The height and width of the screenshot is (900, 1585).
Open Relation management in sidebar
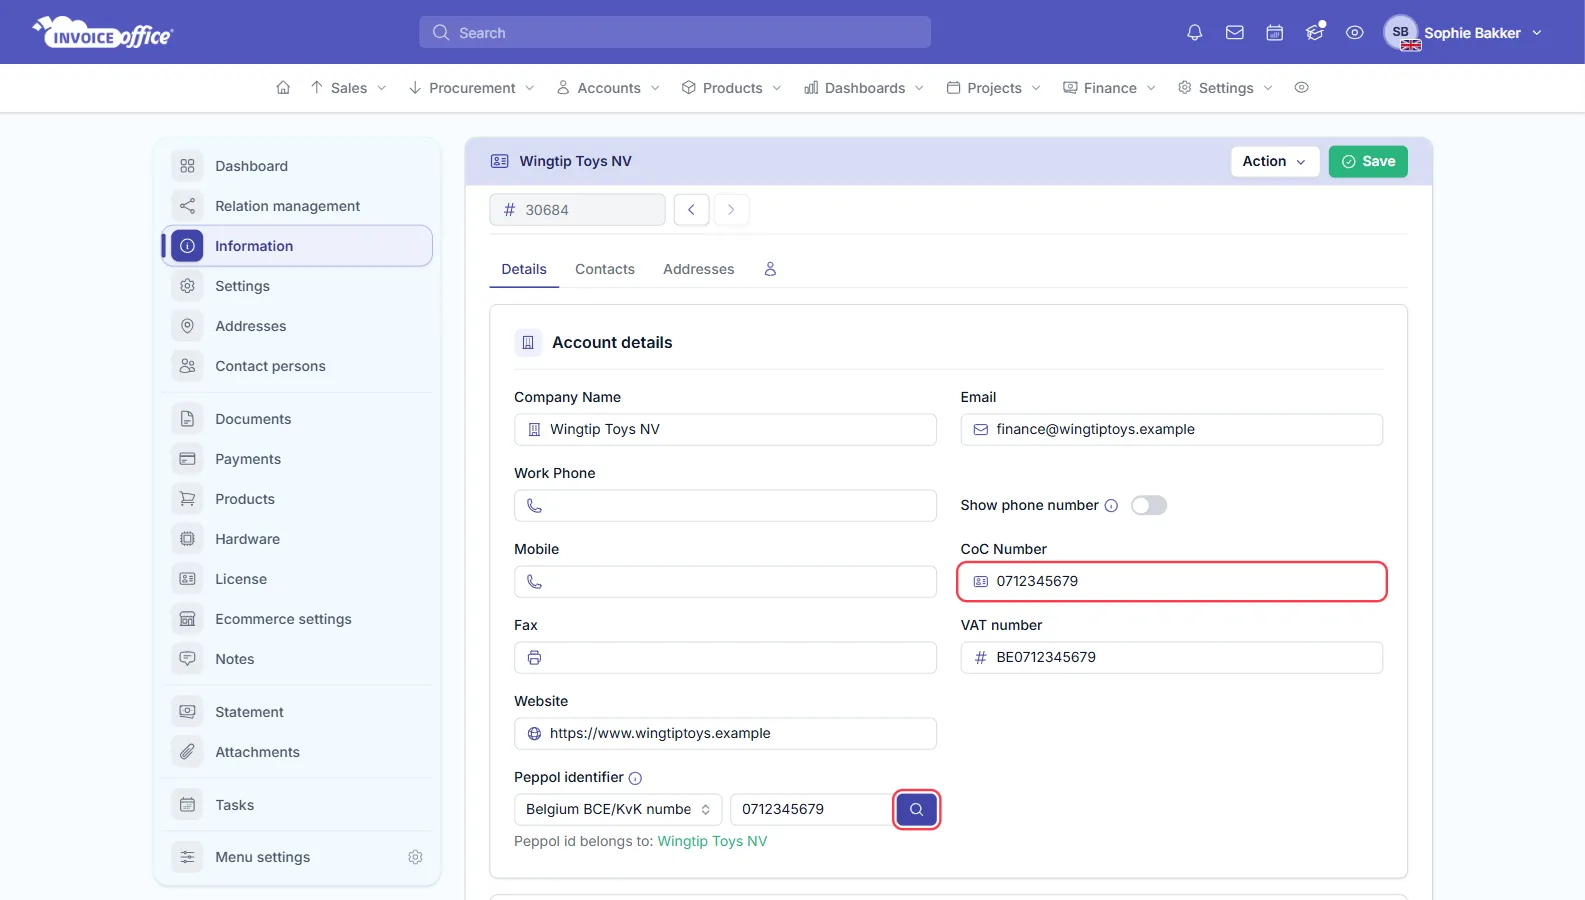click(x=297, y=206)
